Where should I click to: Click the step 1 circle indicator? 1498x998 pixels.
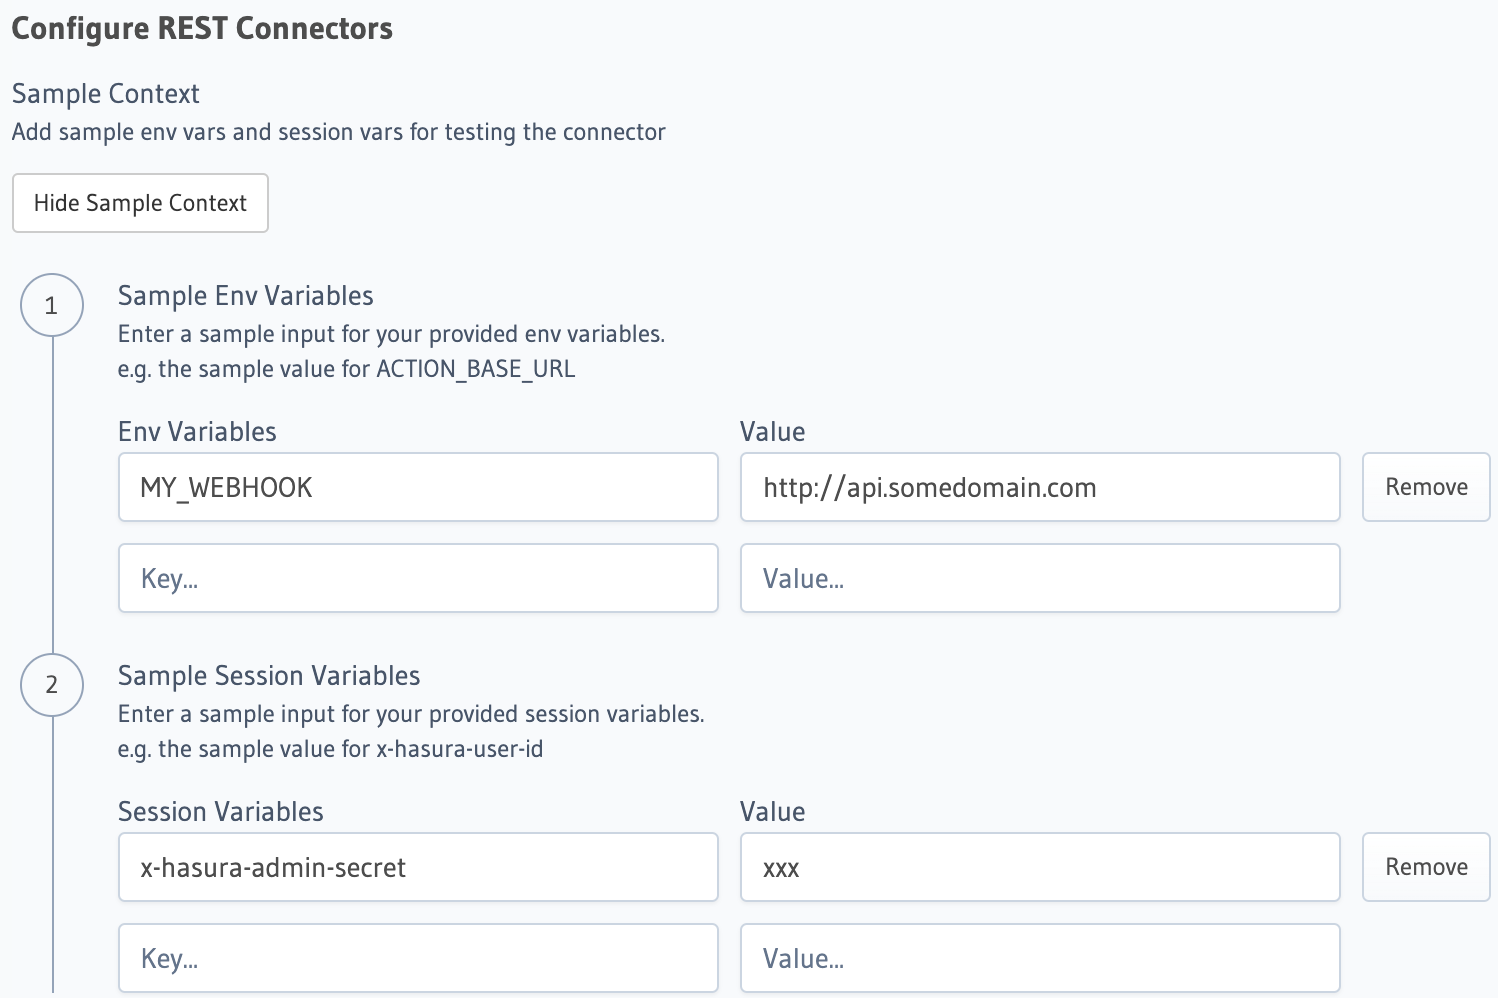tap(52, 305)
